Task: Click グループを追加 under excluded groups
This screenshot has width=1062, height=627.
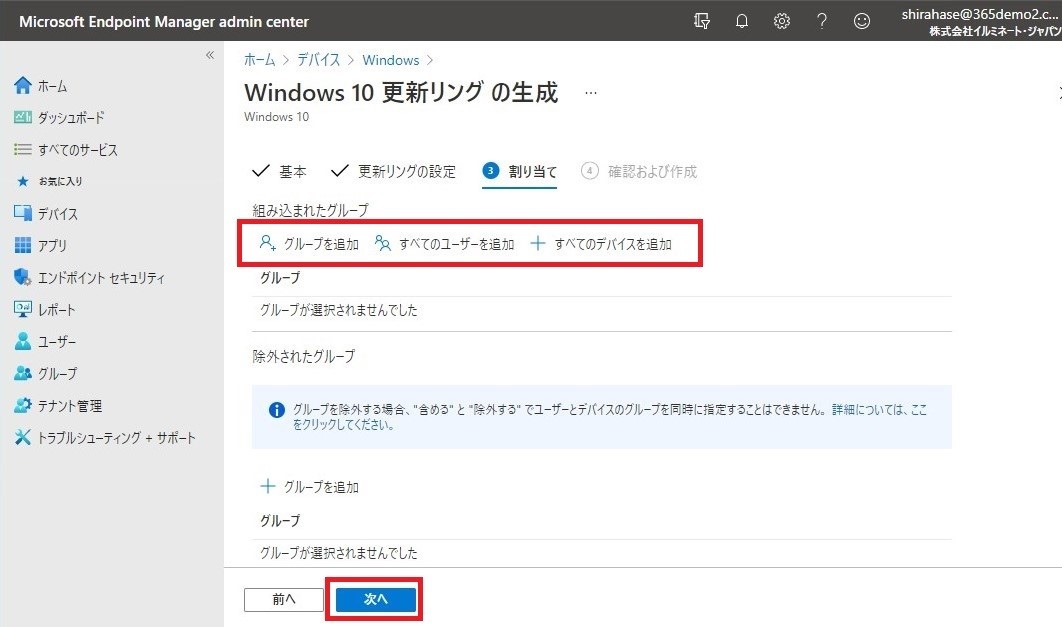Action: coord(321,487)
